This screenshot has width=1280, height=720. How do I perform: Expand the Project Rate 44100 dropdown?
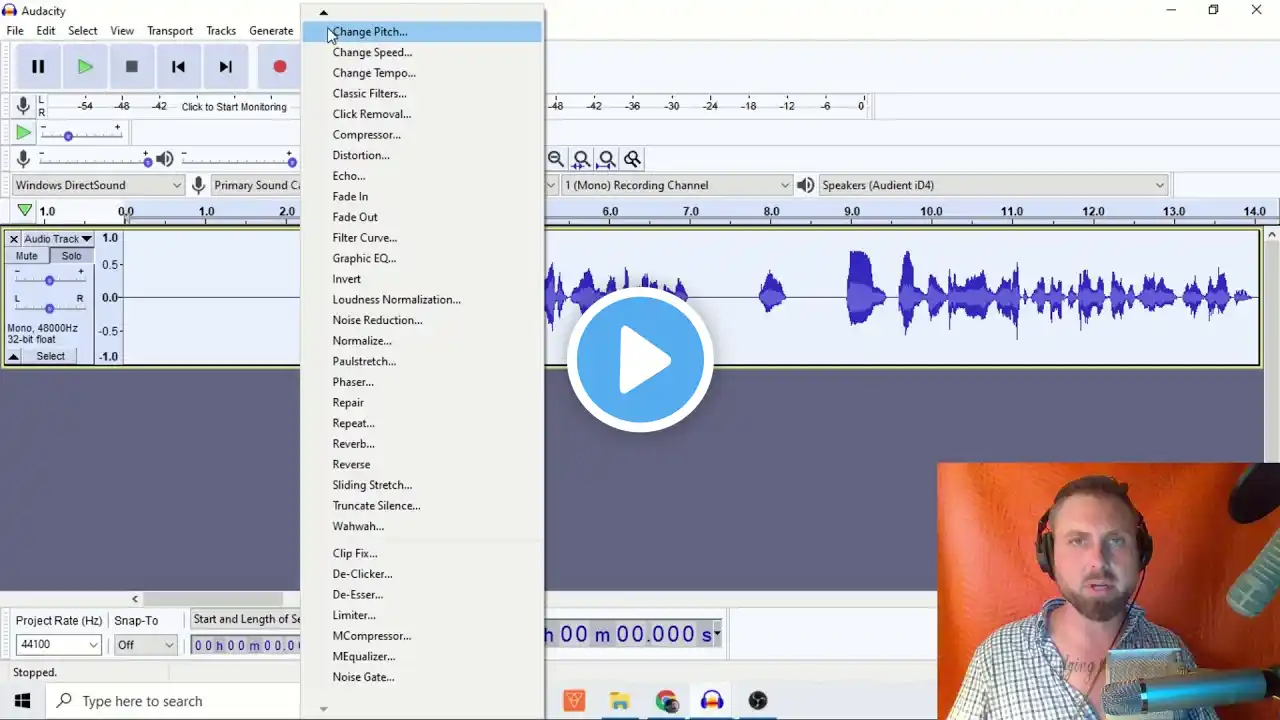(59, 645)
